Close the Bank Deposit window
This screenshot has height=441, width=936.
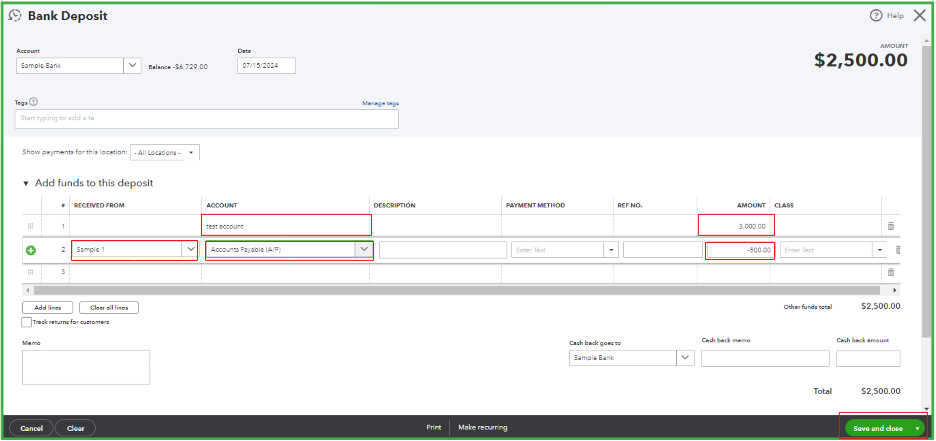(919, 16)
